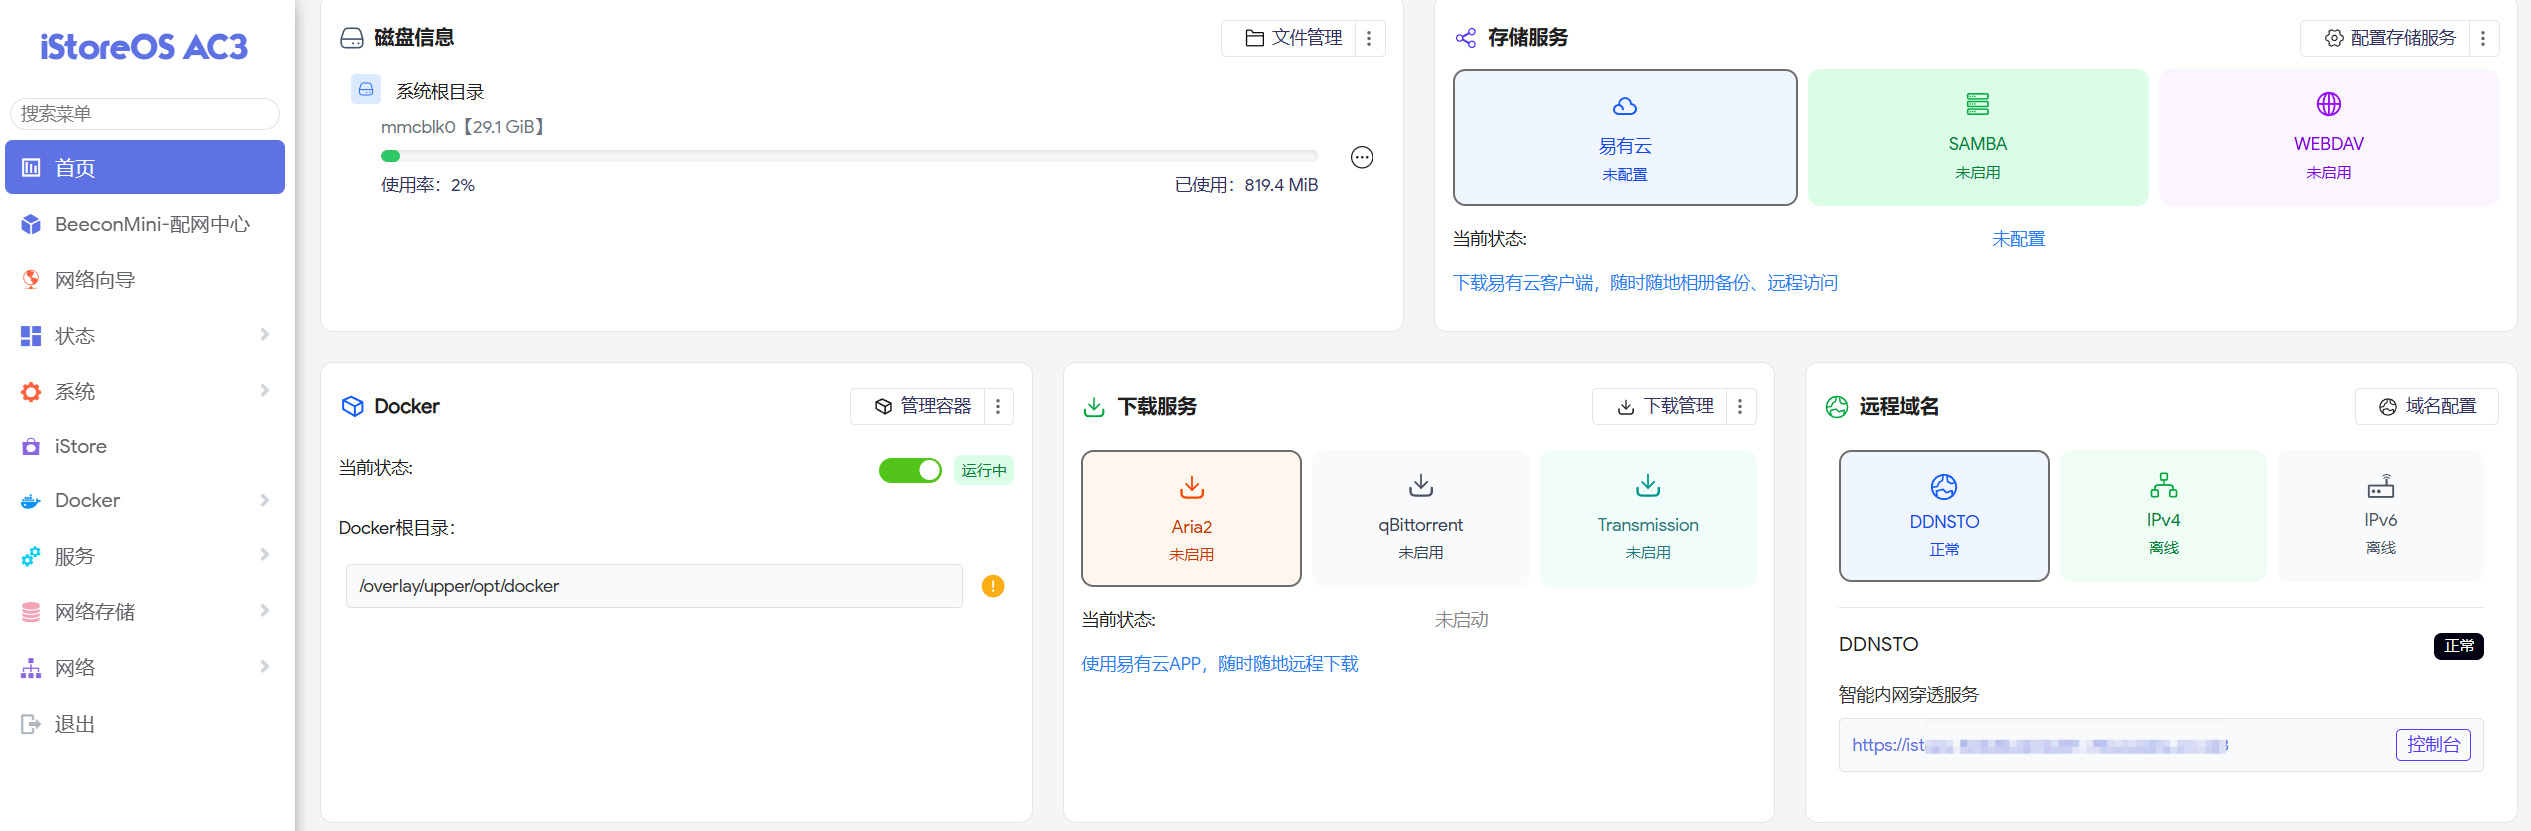Click the disk more-options ellipsis circle icon
The height and width of the screenshot is (831, 2531).
(1361, 157)
